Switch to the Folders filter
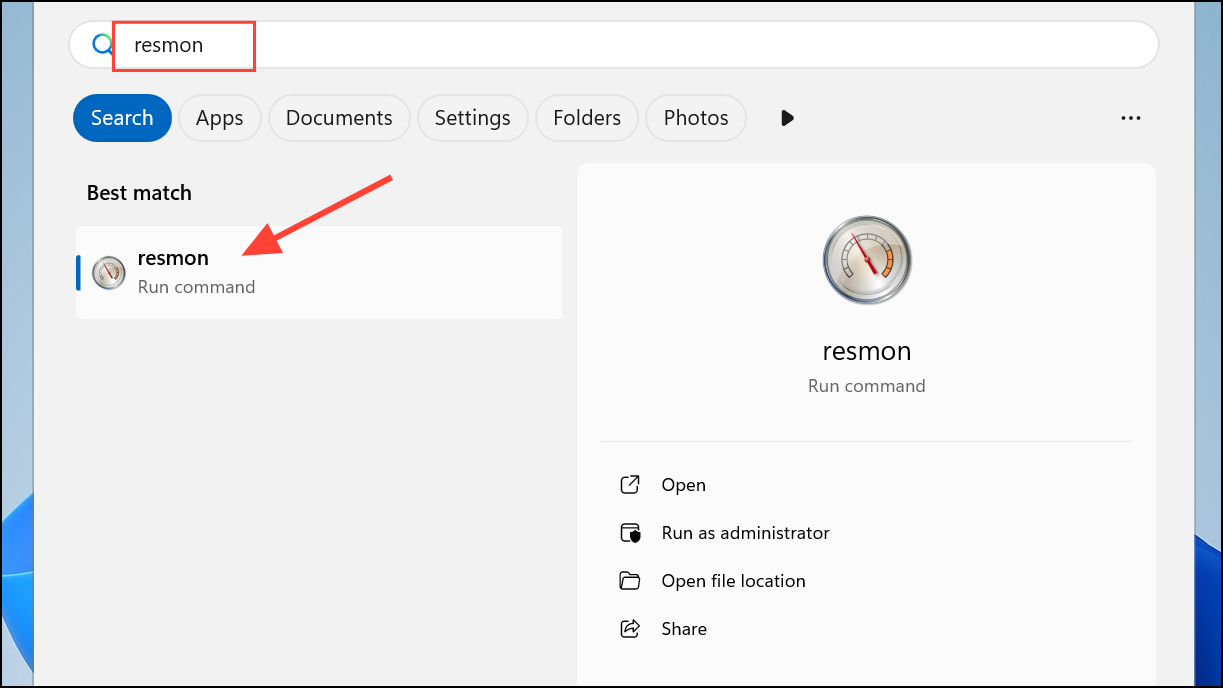Image resolution: width=1223 pixels, height=688 pixels. (x=587, y=118)
